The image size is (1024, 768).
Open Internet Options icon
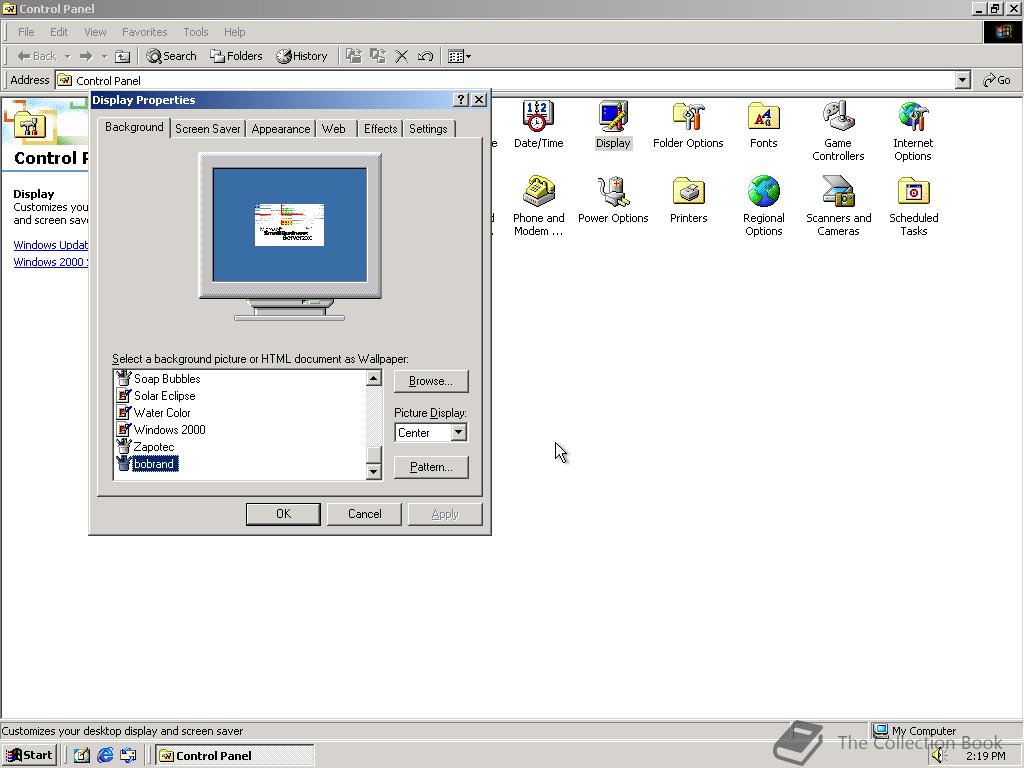coord(912,131)
